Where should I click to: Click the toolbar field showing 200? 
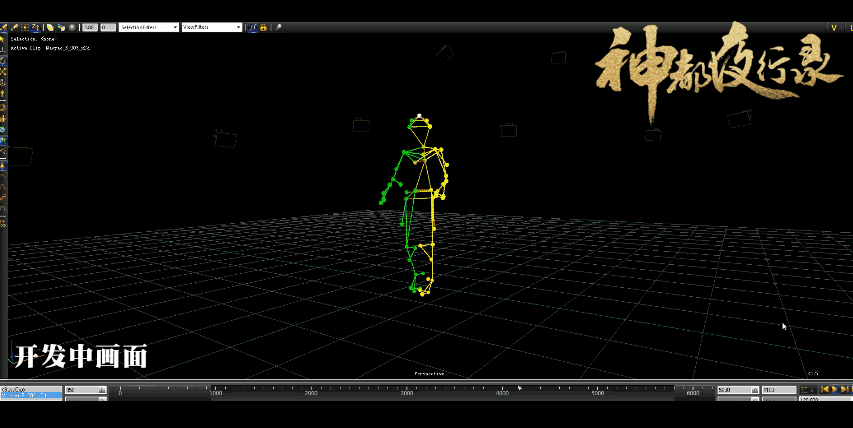89,27
